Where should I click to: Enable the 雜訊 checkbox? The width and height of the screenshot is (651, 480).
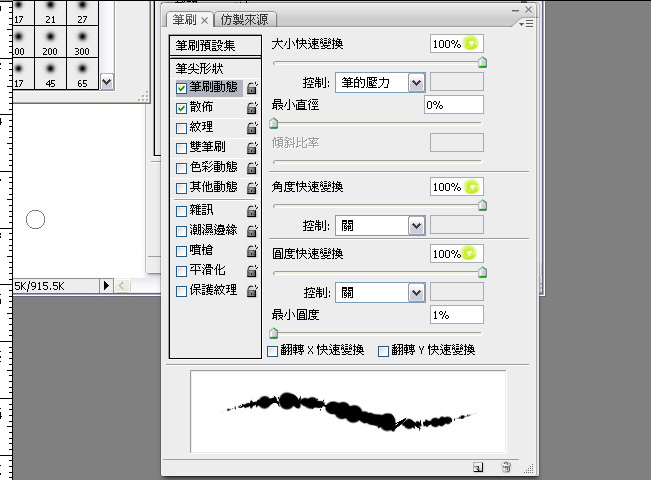[x=181, y=211]
